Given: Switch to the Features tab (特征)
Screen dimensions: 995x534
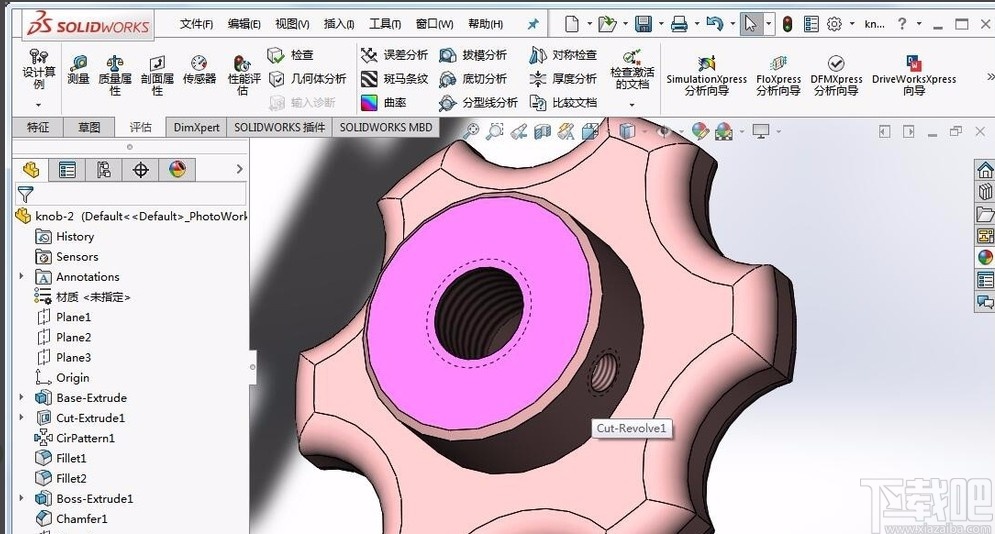Looking at the screenshot, I should [38, 127].
